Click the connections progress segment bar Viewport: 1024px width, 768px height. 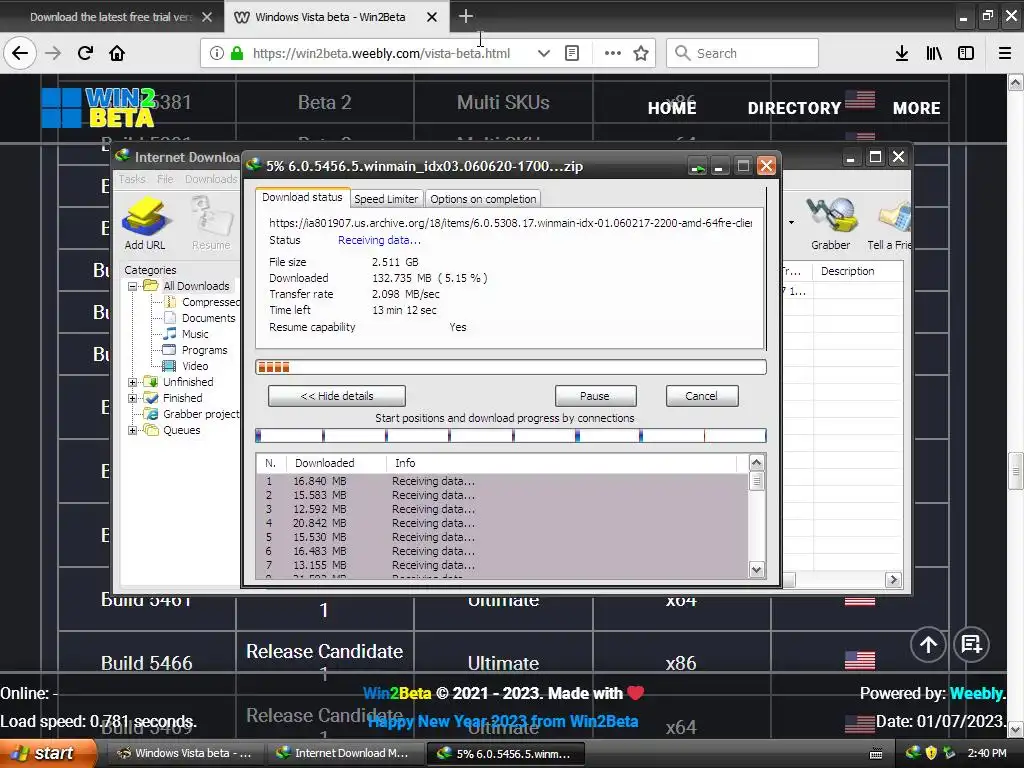tap(511, 436)
